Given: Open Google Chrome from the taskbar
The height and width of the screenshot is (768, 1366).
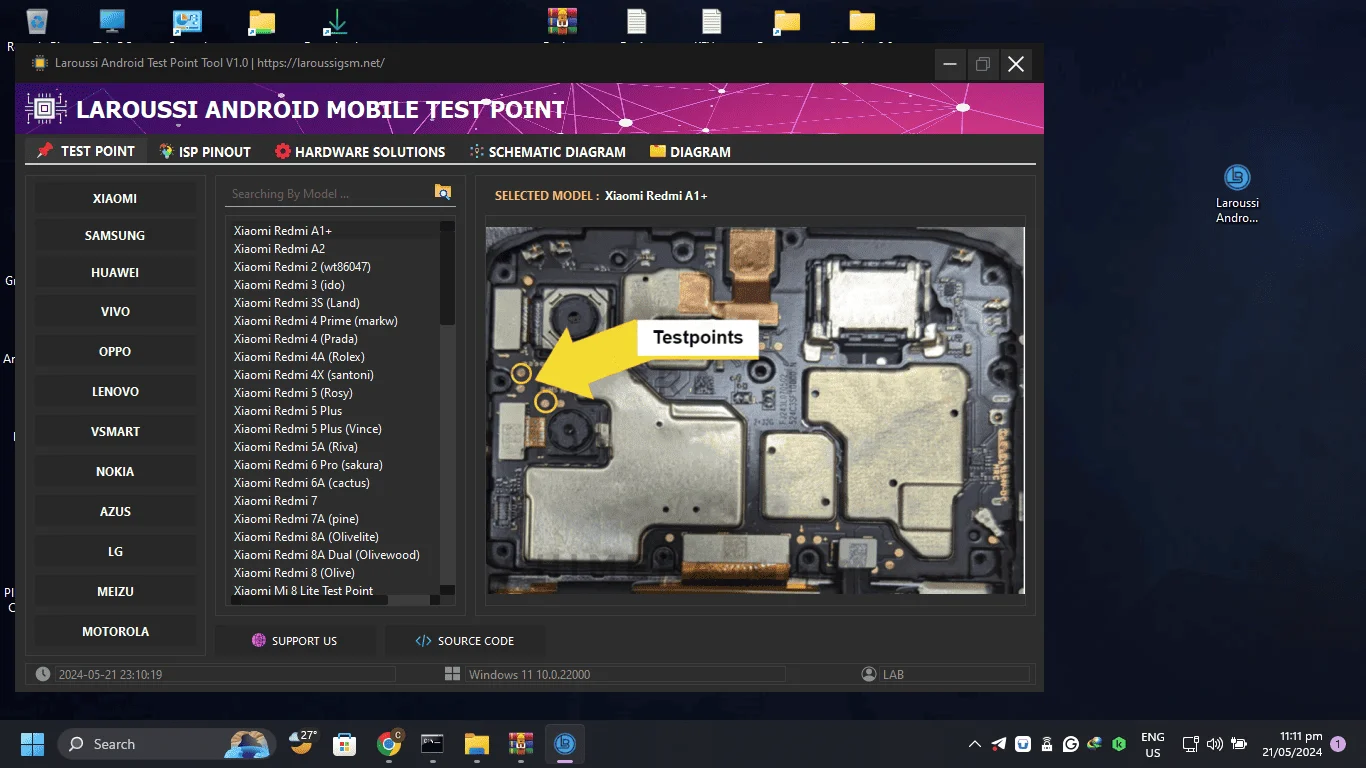Looking at the screenshot, I should tap(389, 744).
